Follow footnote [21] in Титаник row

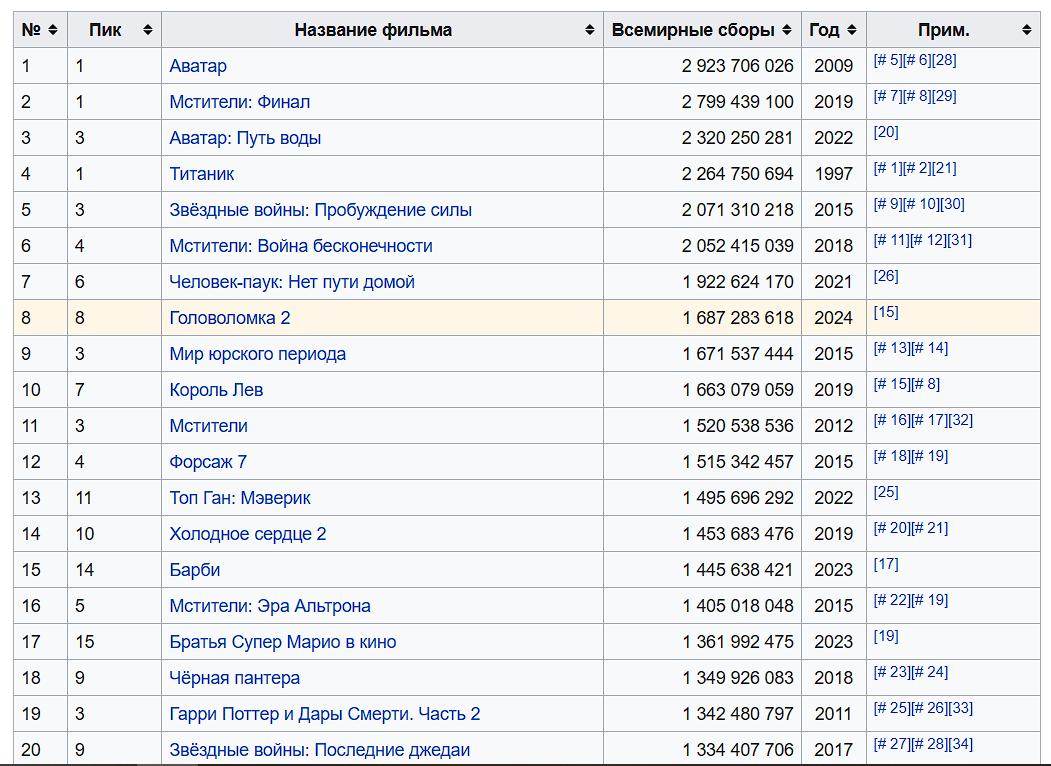click(944, 168)
